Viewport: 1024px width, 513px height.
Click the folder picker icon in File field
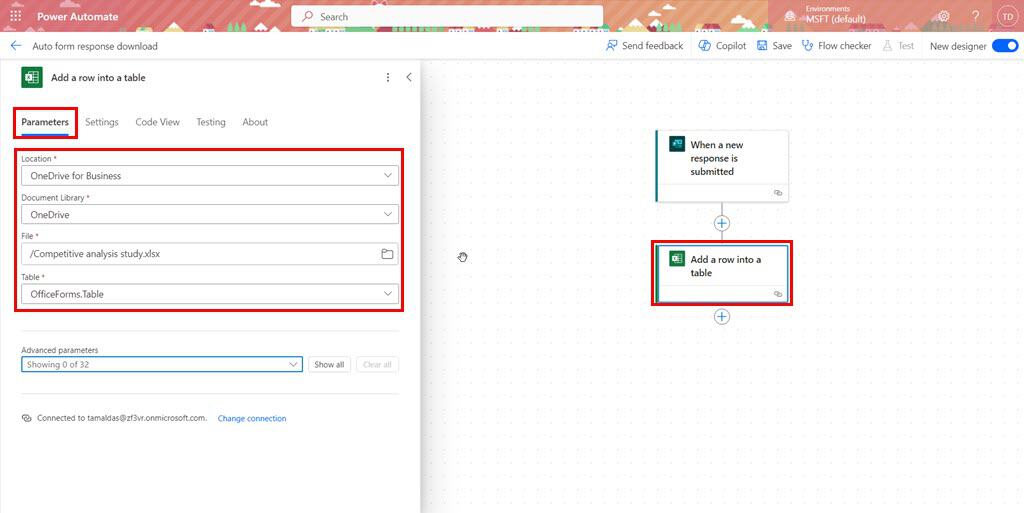387,254
